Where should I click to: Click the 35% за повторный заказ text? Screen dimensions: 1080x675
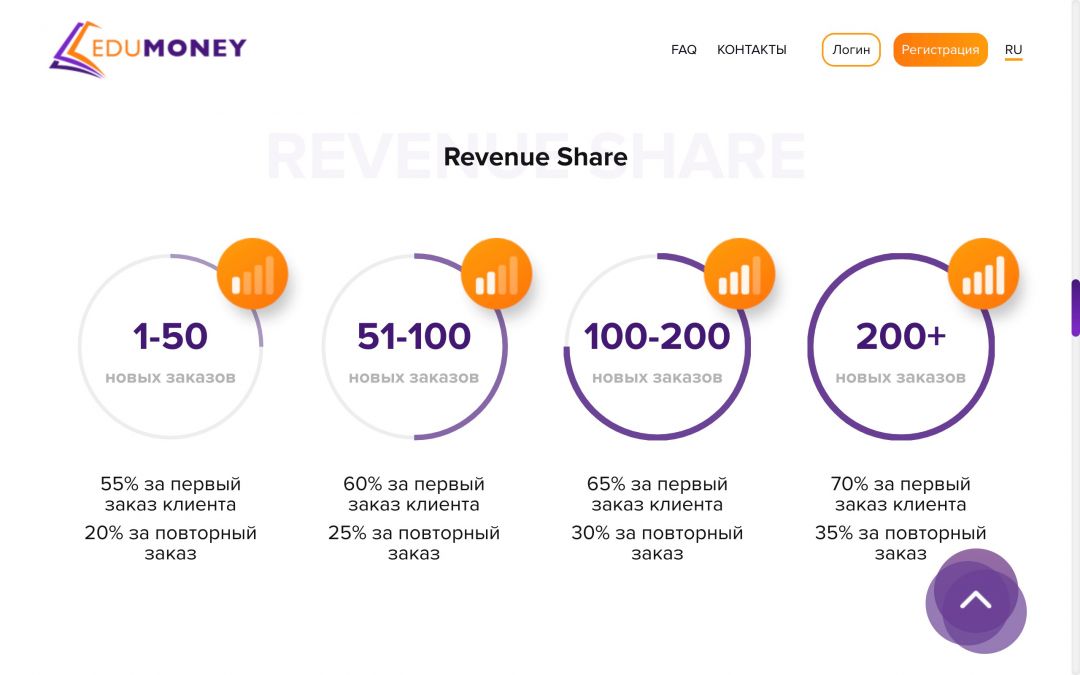[900, 543]
